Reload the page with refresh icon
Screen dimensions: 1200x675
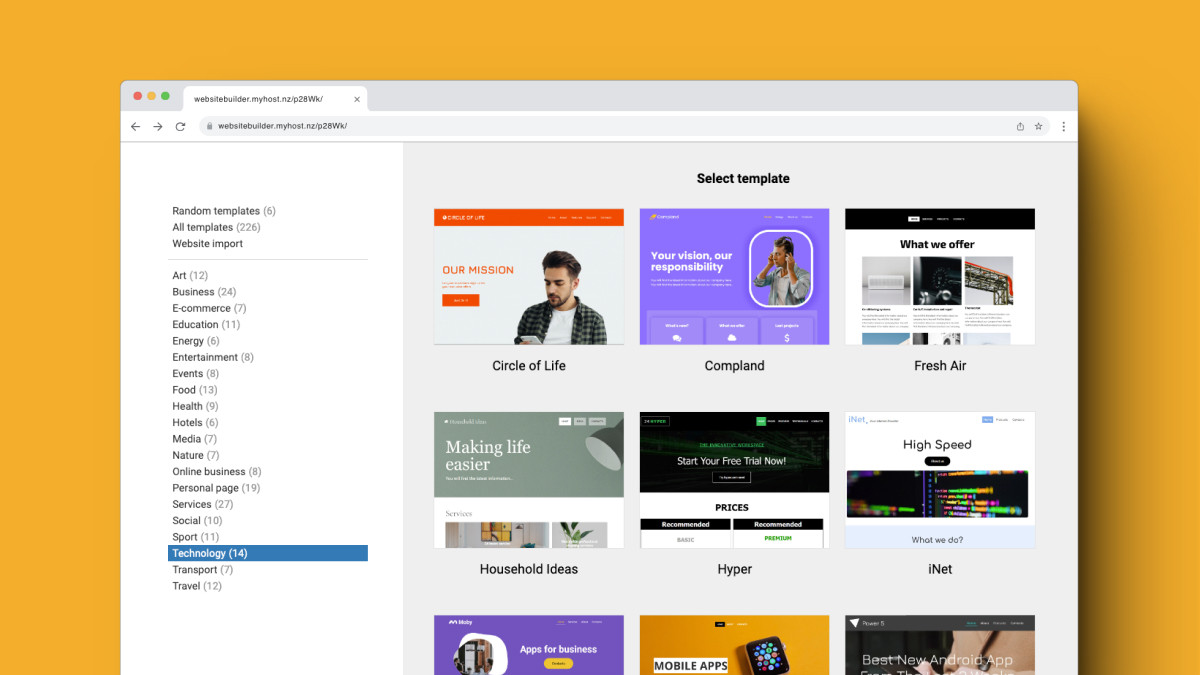[x=181, y=127]
